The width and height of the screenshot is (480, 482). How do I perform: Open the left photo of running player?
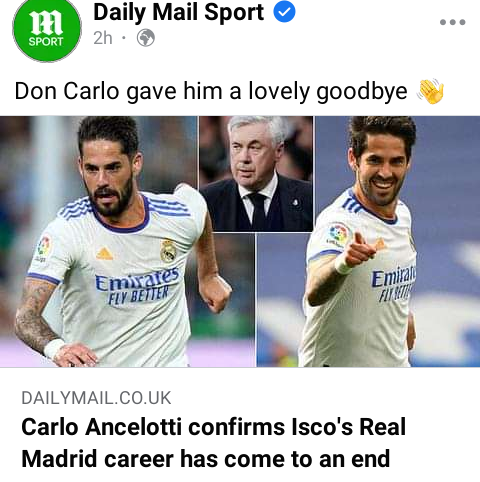(x=100, y=241)
